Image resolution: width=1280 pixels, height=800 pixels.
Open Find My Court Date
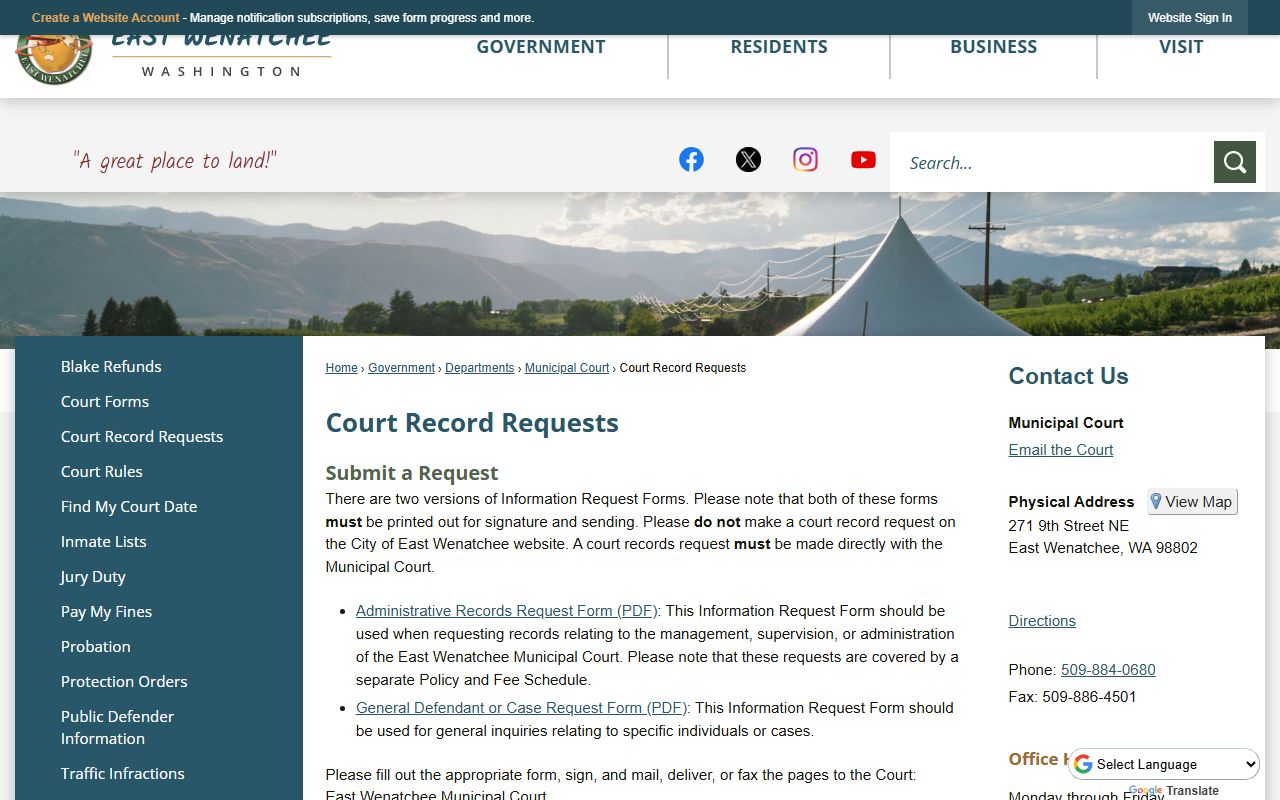point(129,506)
